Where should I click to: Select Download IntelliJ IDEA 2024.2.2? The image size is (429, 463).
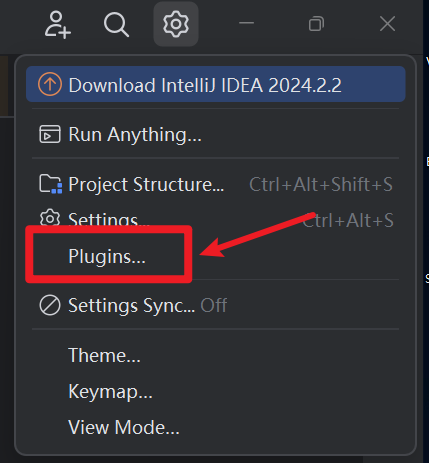[216, 84]
